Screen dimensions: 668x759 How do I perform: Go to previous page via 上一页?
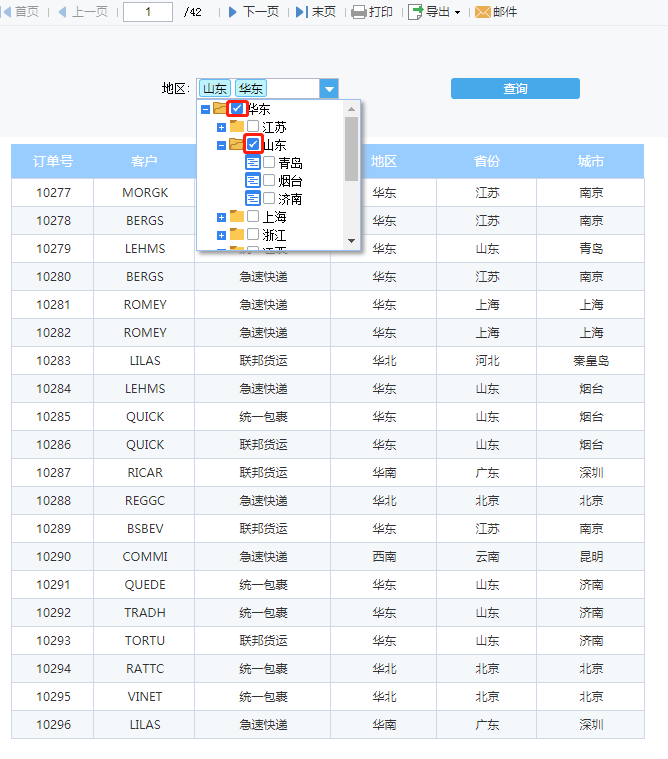(83, 12)
